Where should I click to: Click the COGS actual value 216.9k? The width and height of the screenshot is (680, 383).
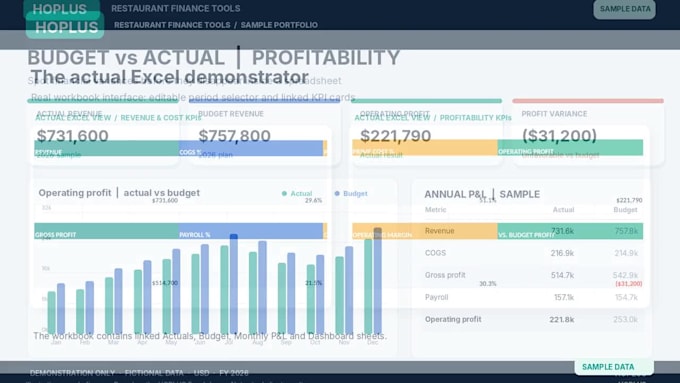562,253
